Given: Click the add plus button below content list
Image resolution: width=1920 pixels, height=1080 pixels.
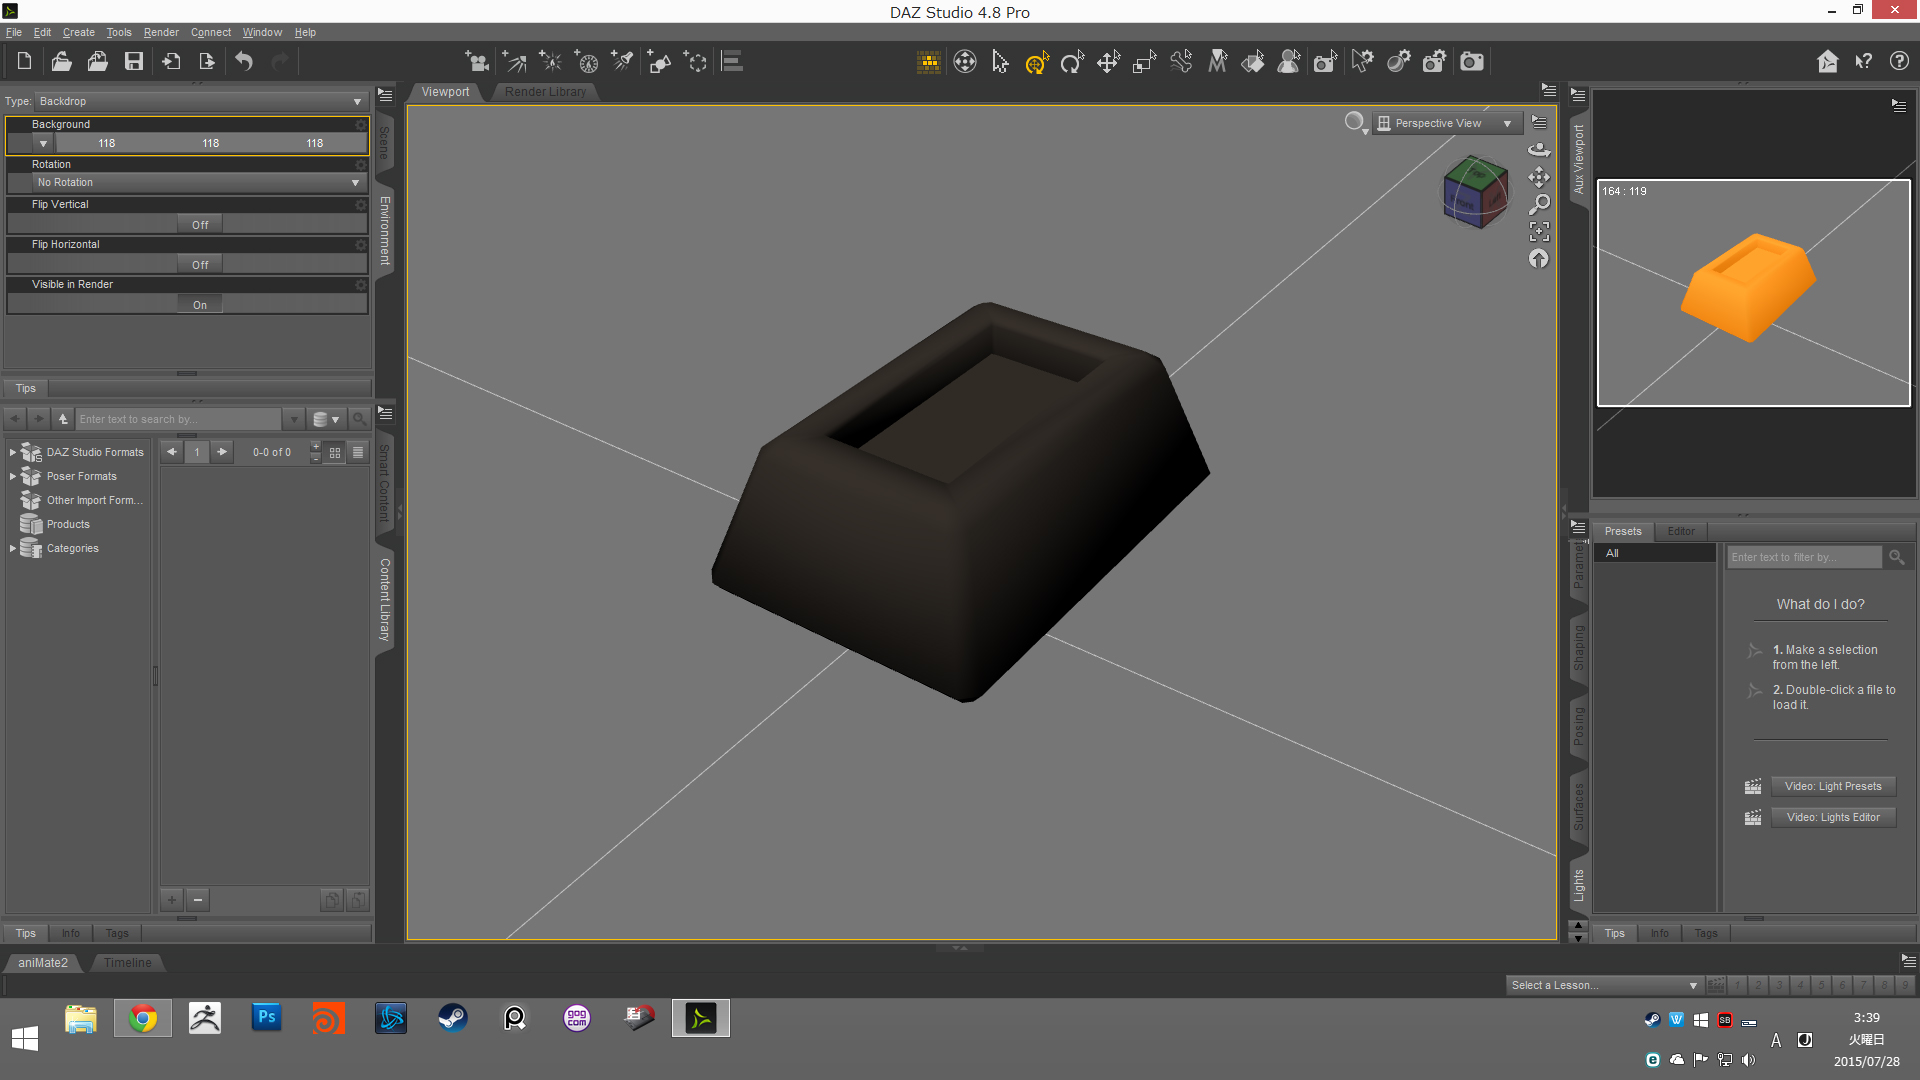Looking at the screenshot, I should 171,900.
